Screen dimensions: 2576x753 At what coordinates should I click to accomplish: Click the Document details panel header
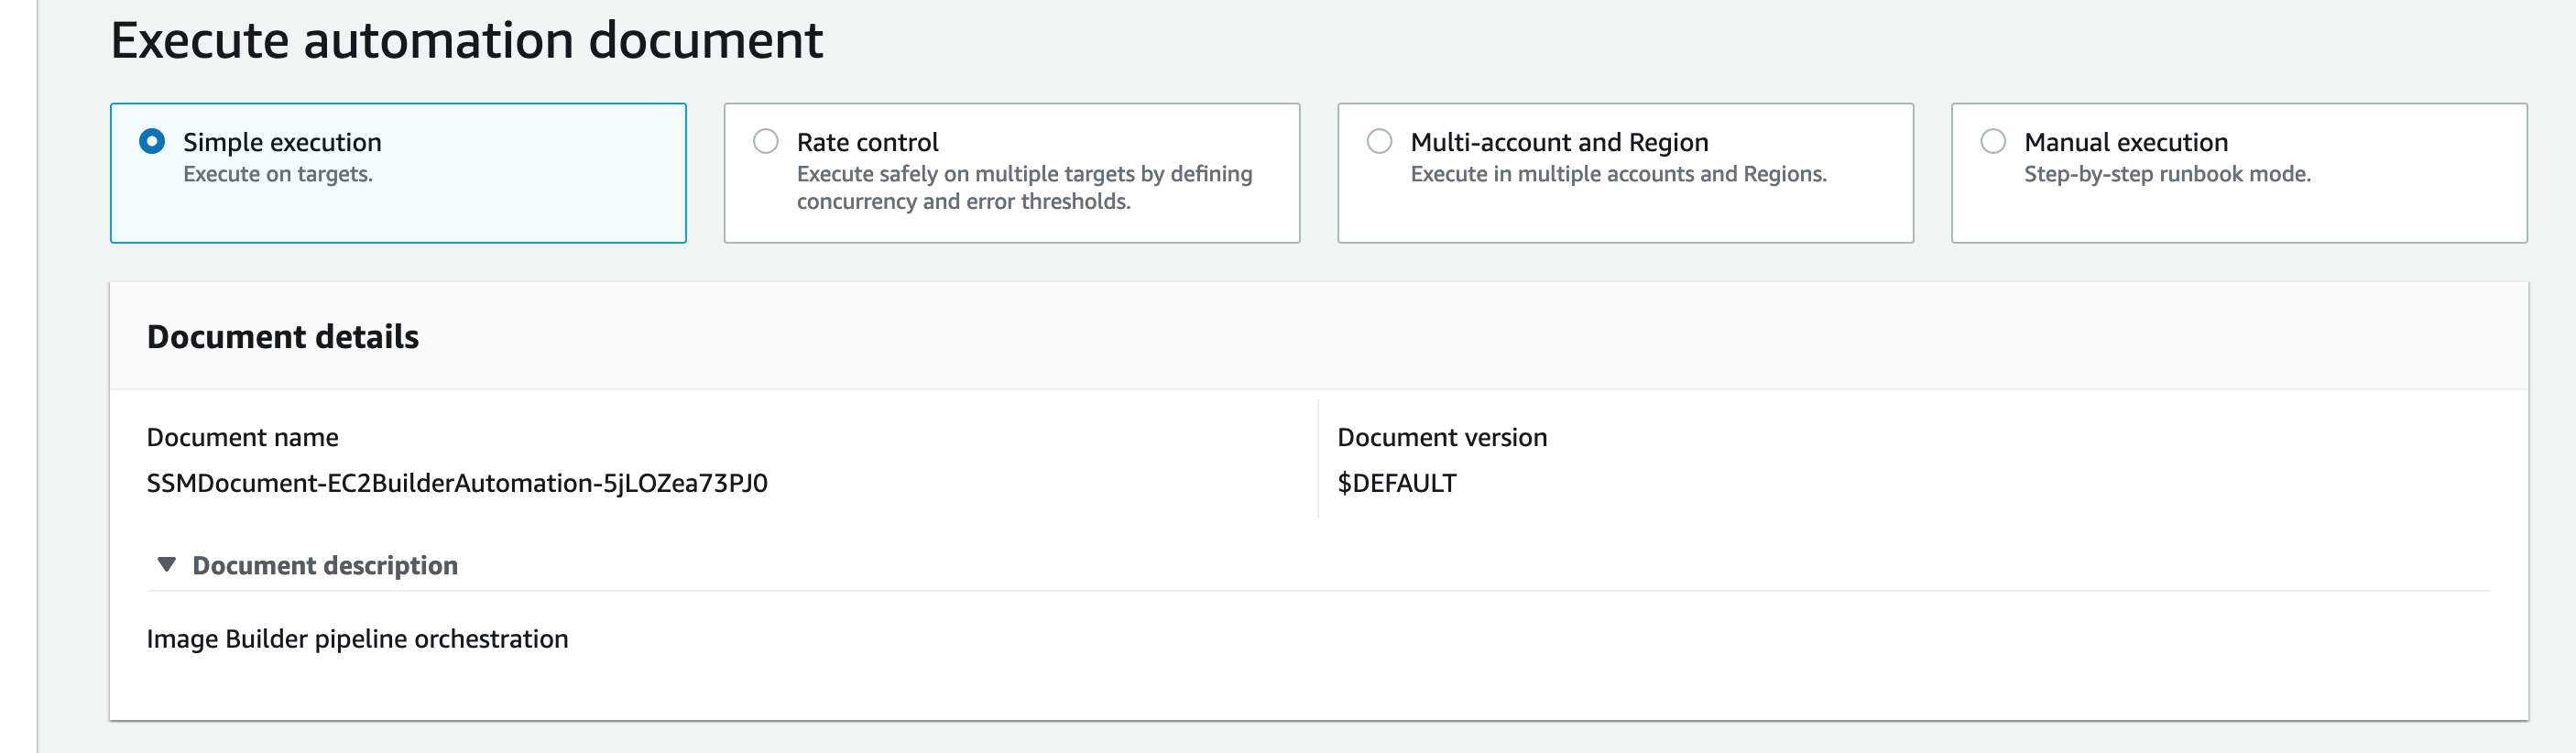coord(283,337)
